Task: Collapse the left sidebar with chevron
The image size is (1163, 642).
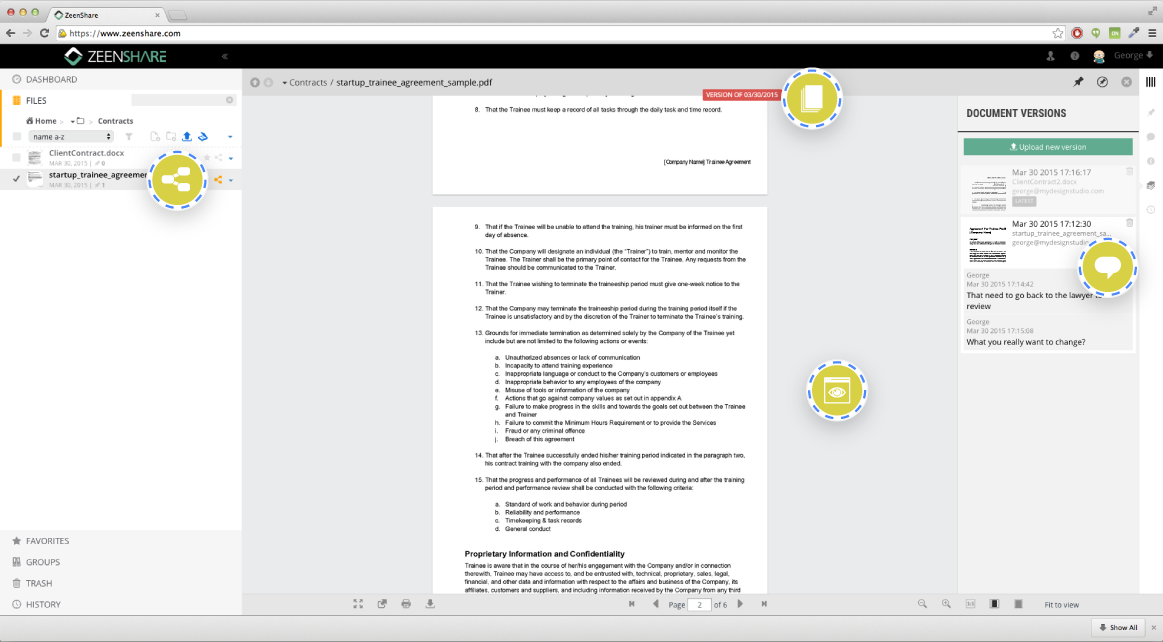Action: point(225,56)
